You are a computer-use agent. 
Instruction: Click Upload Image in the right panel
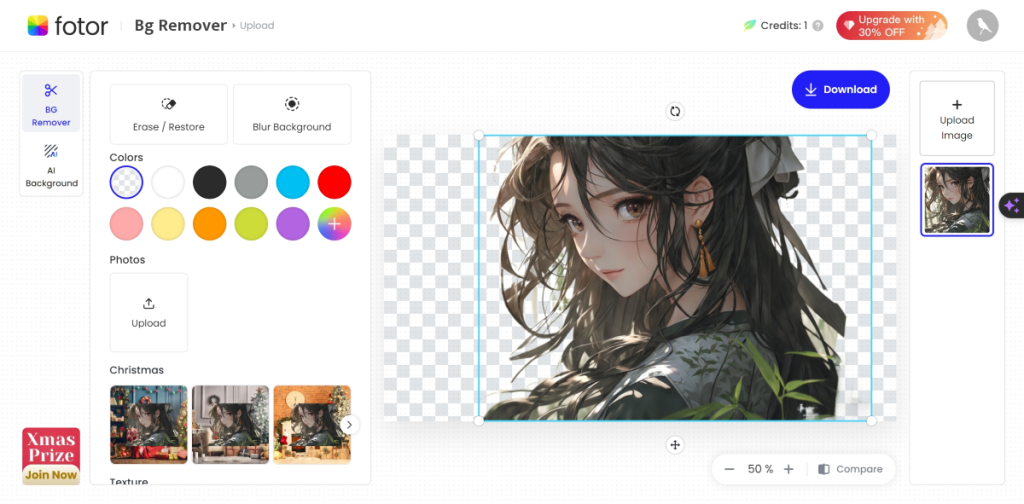pyautogui.click(x=957, y=118)
